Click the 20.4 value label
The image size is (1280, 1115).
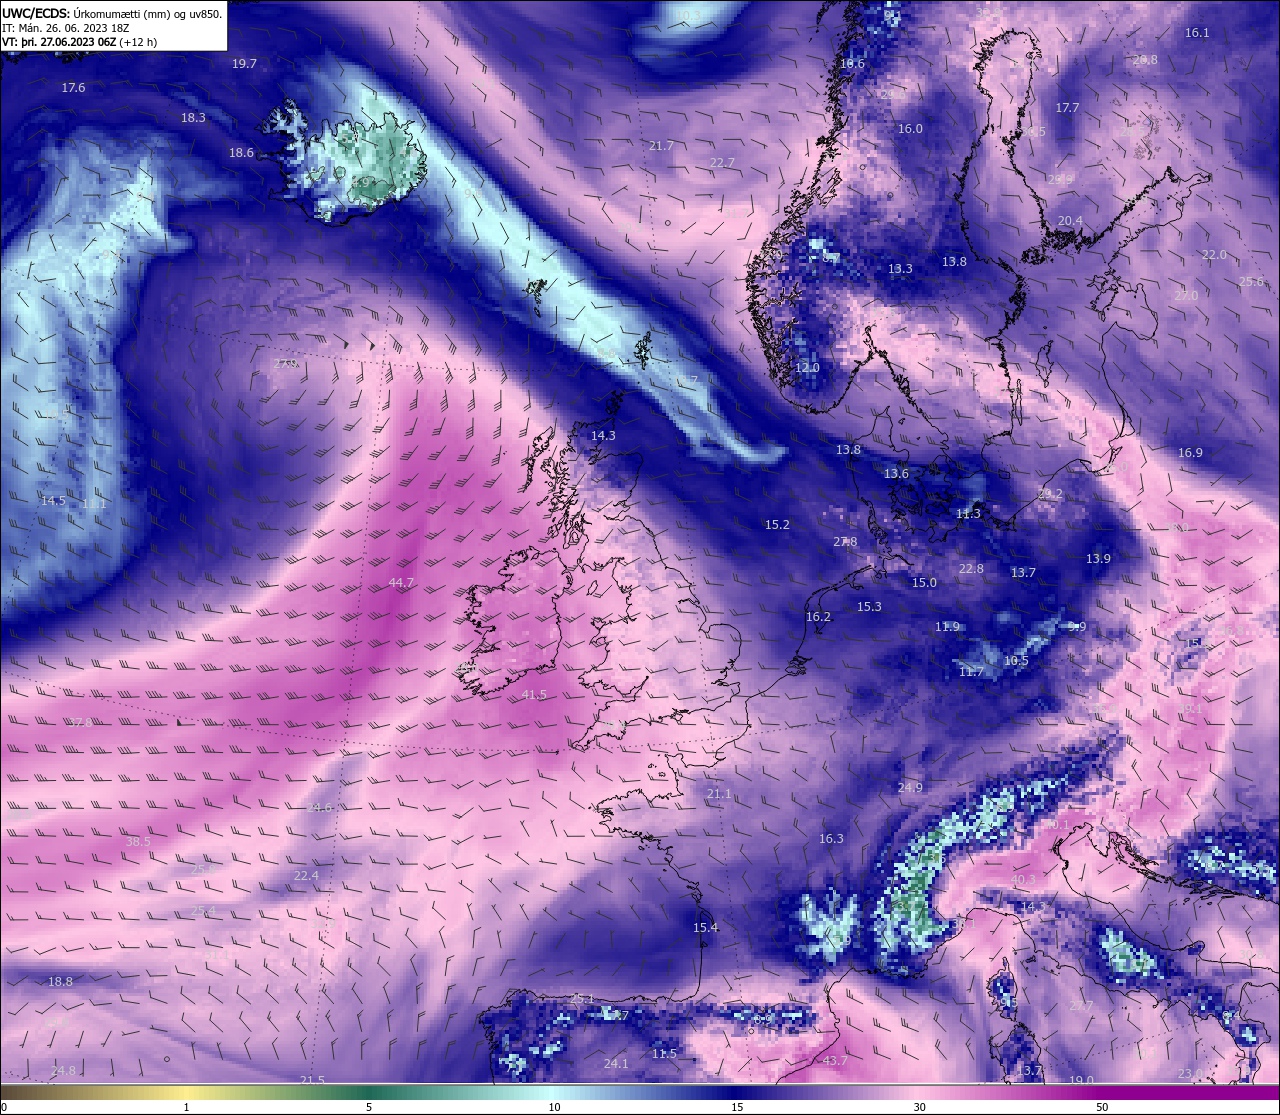pyautogui.click(x=1070, y=221)
